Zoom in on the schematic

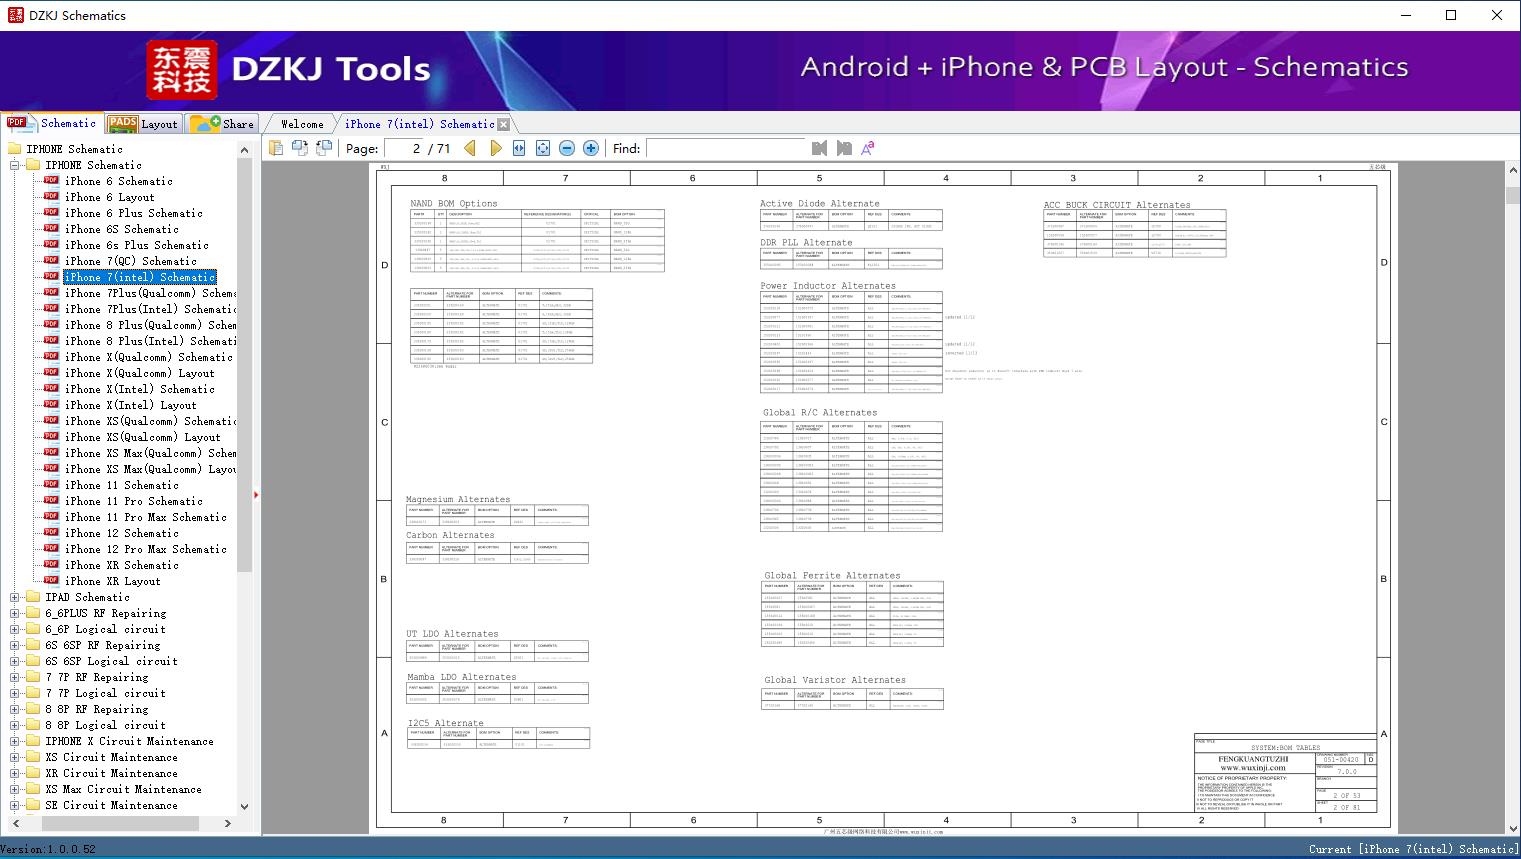(x=591, y=148)
